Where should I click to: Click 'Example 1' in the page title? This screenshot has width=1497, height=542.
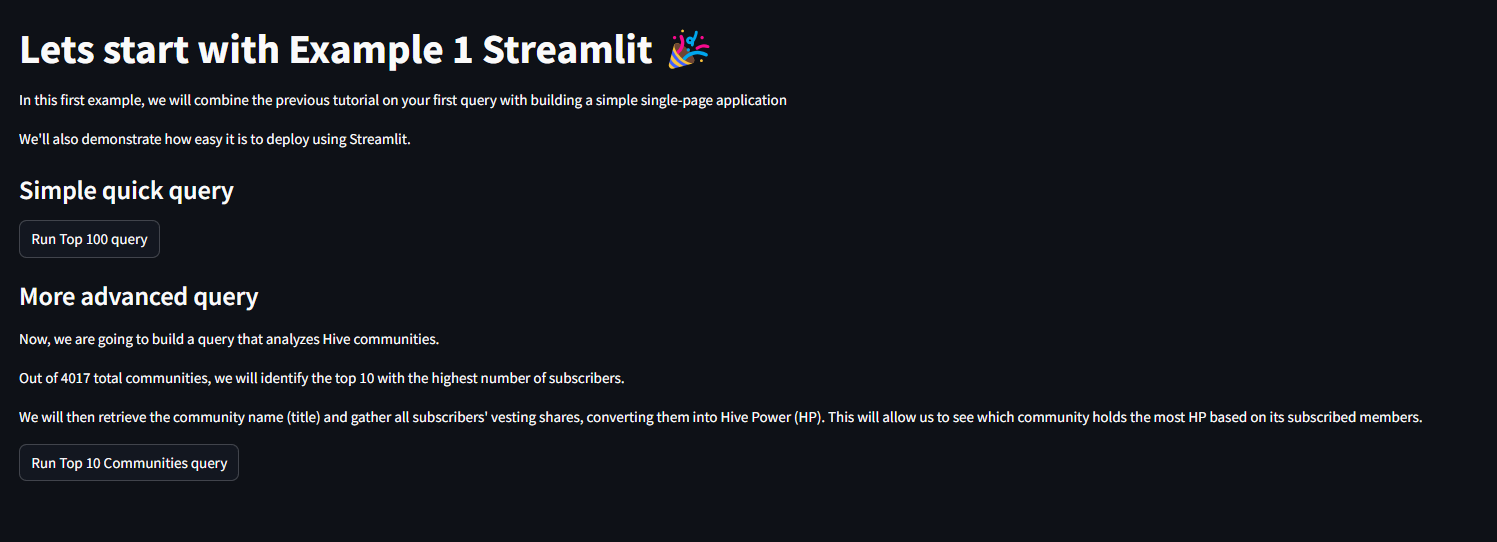click(381, 50)
